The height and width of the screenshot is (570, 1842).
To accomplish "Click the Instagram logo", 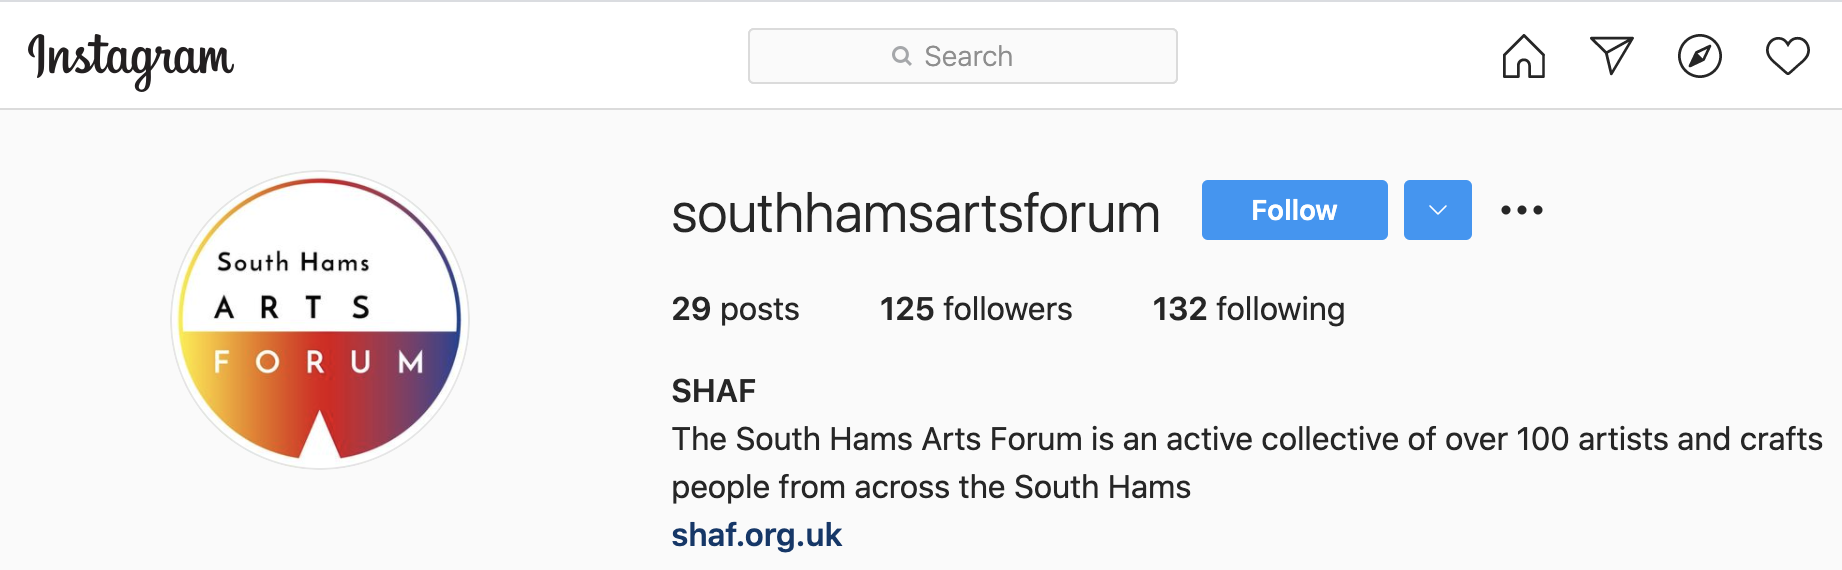I will (x=131, y=60).
